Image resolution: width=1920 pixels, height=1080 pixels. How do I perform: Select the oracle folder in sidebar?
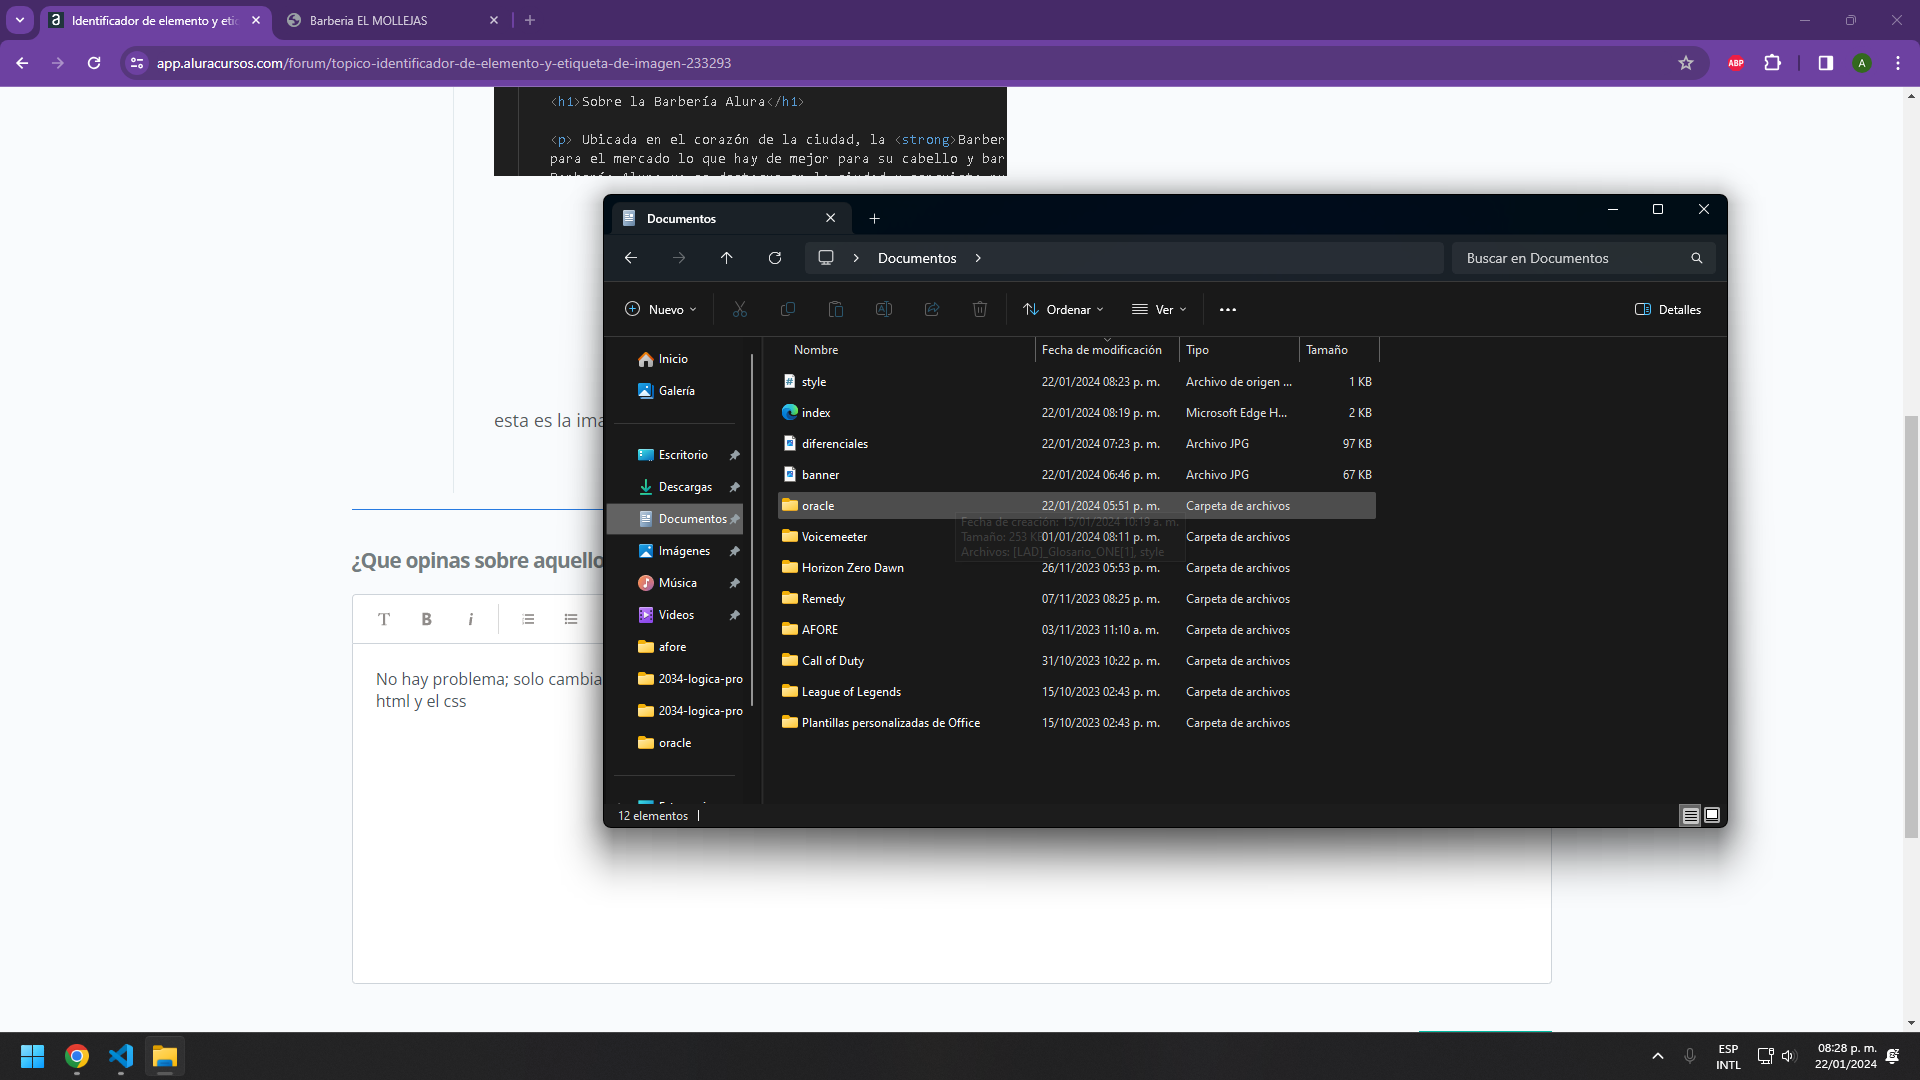point(674,741)
